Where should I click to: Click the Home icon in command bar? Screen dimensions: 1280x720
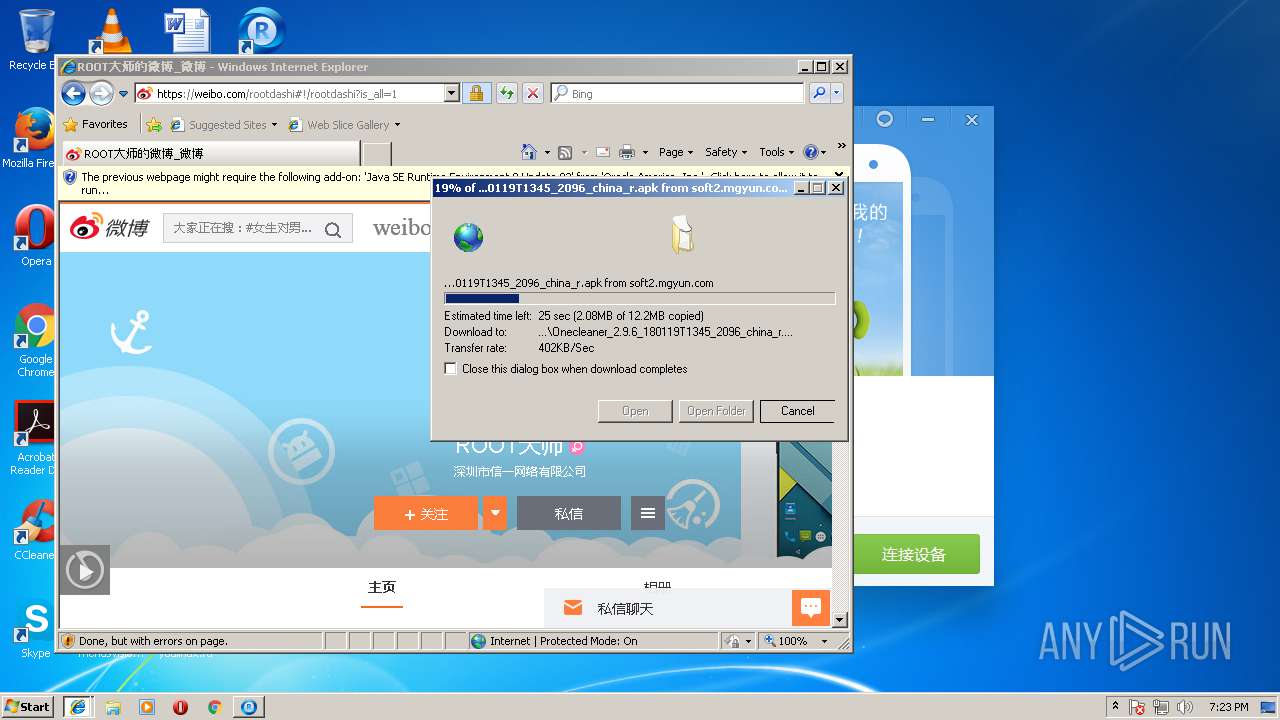(529, 152)
